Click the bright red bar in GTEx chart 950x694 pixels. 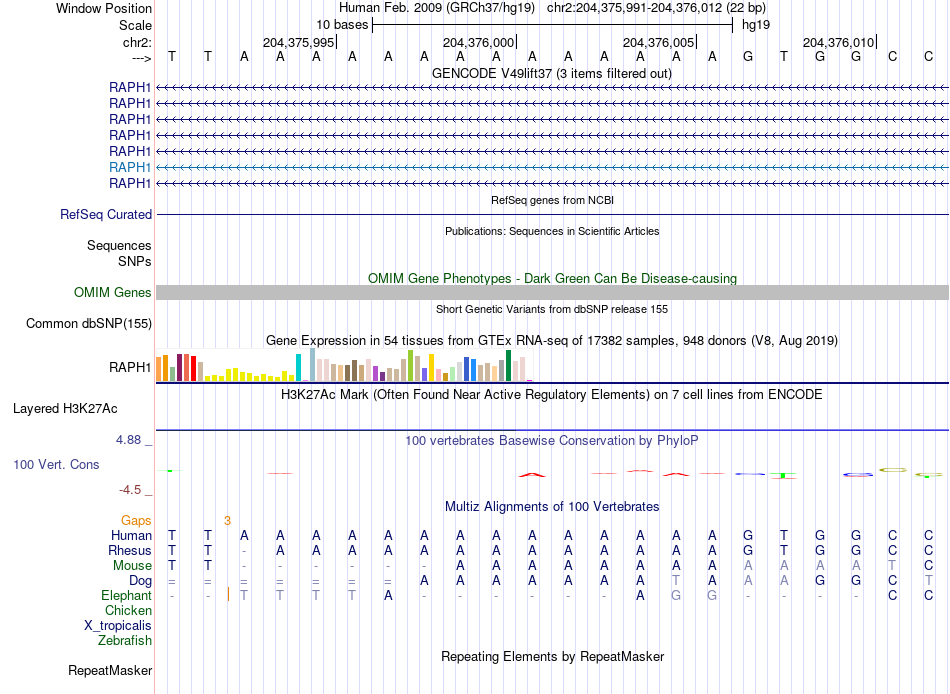pyautogui.click(x=193, y=369)
